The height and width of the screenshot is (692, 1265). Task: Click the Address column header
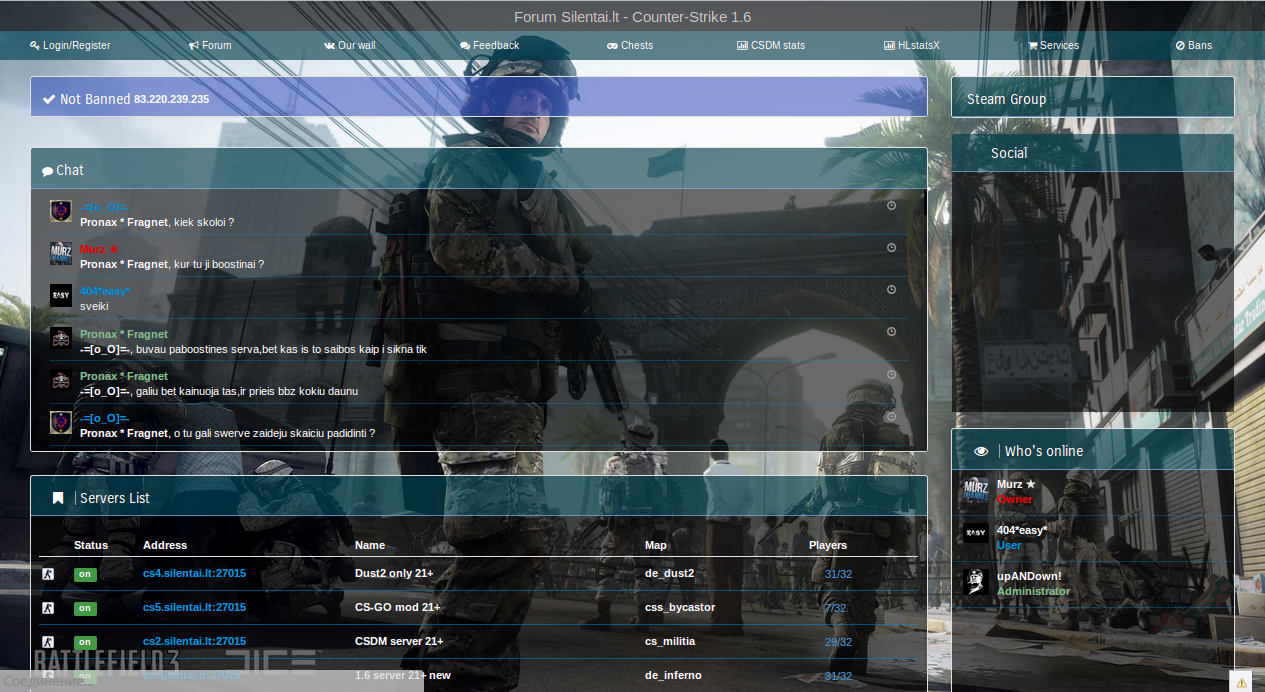pos(165,545)
